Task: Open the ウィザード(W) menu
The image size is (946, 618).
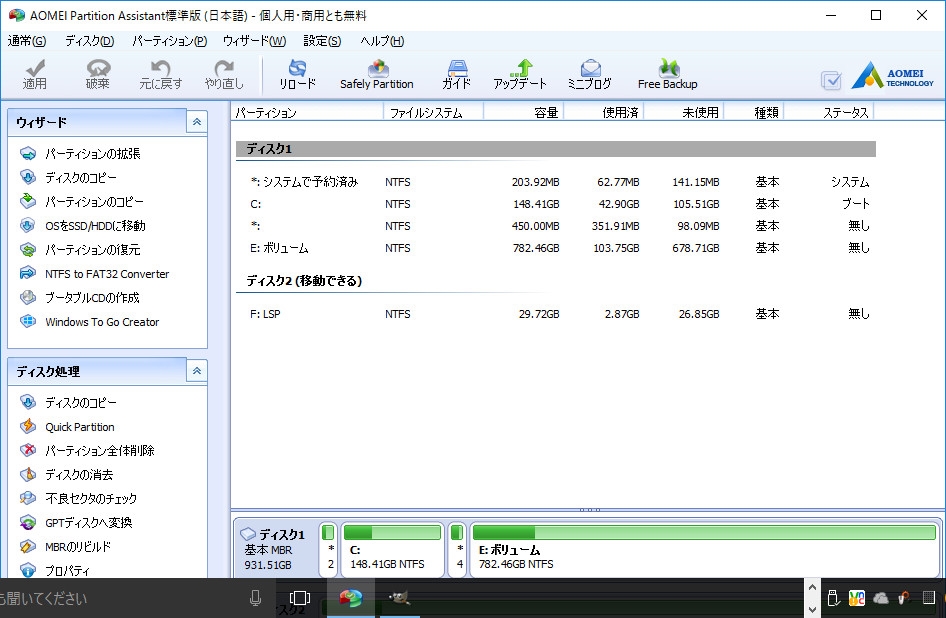Action: [x=254, y=41]
